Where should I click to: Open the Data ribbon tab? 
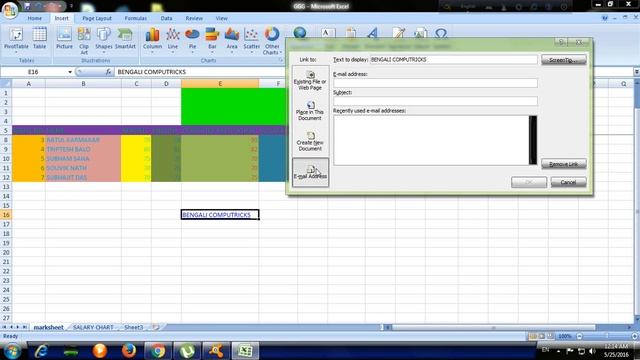(166, 18)
